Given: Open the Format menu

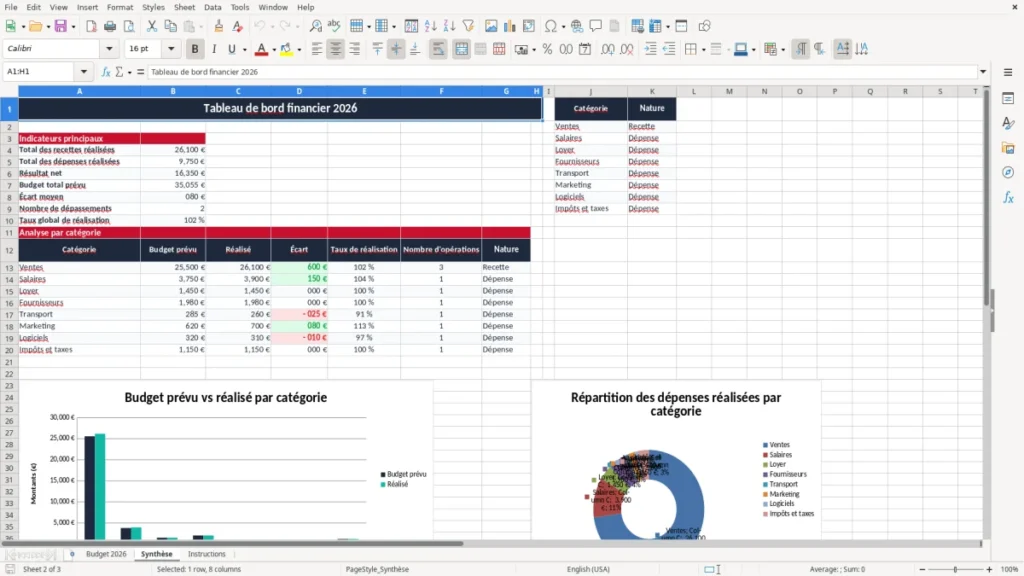Looking at the screenshot, I should (120, 7).
